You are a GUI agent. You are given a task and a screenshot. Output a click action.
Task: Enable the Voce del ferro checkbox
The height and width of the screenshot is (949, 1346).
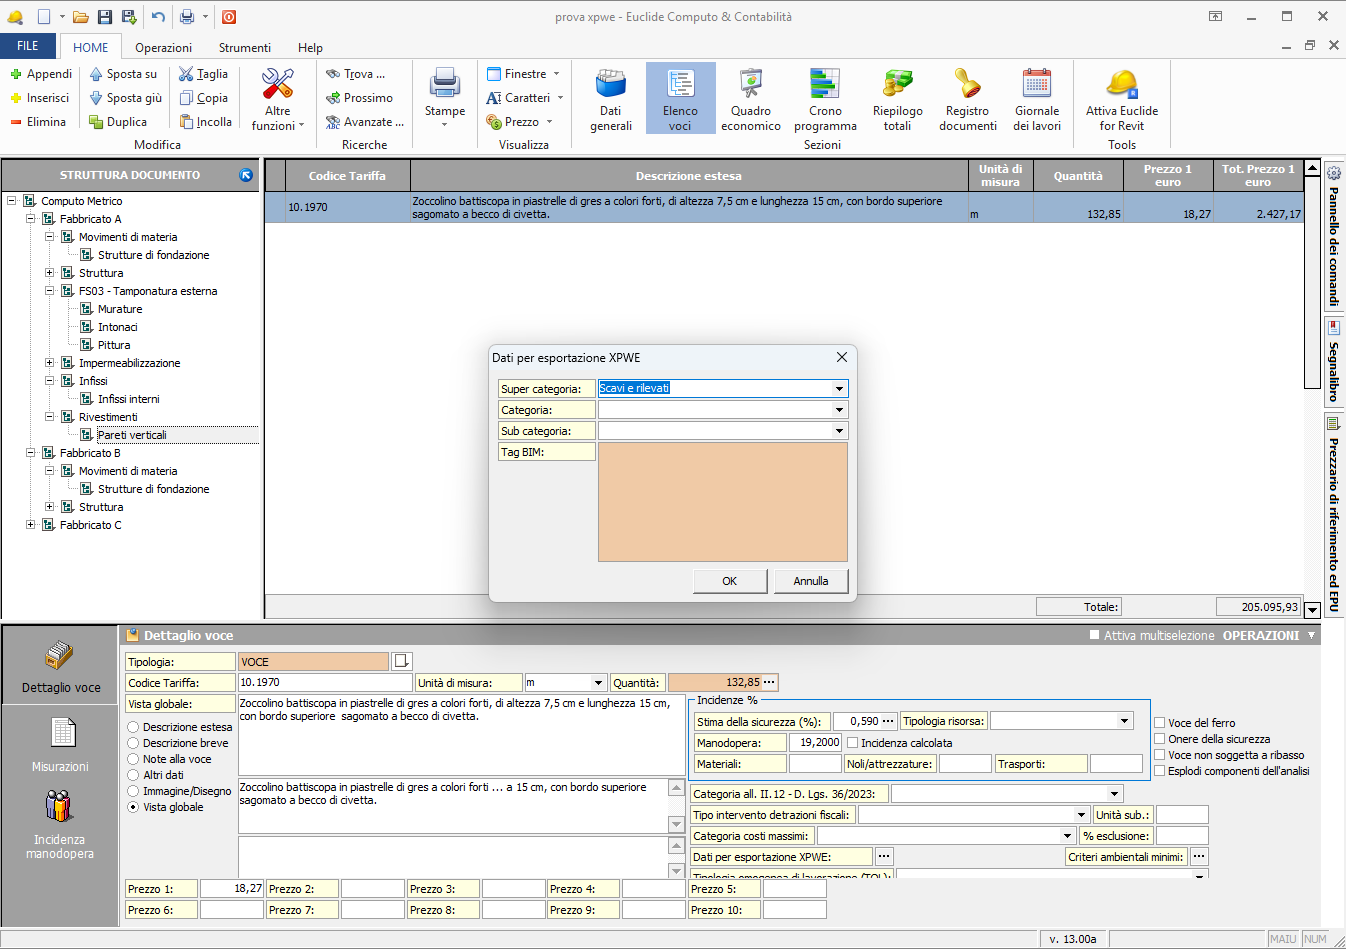point(1160,723)
